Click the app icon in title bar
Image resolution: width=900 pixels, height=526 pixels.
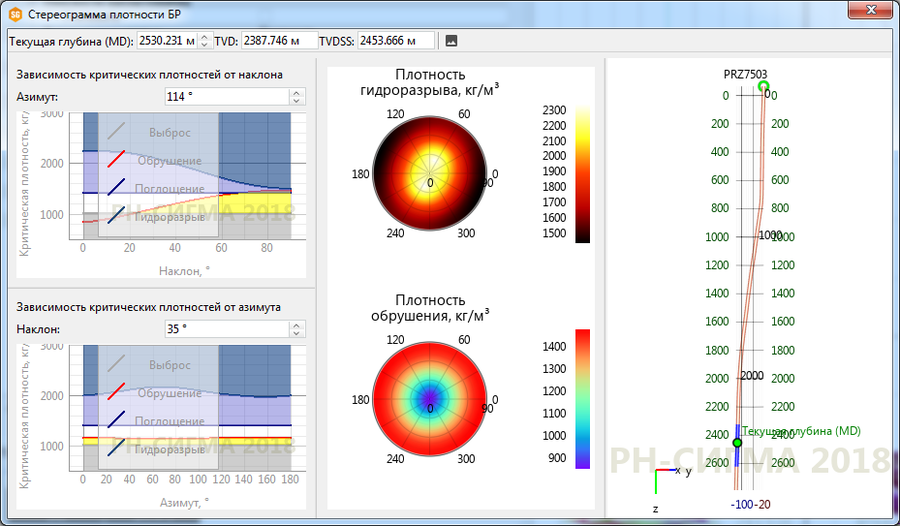15,12
